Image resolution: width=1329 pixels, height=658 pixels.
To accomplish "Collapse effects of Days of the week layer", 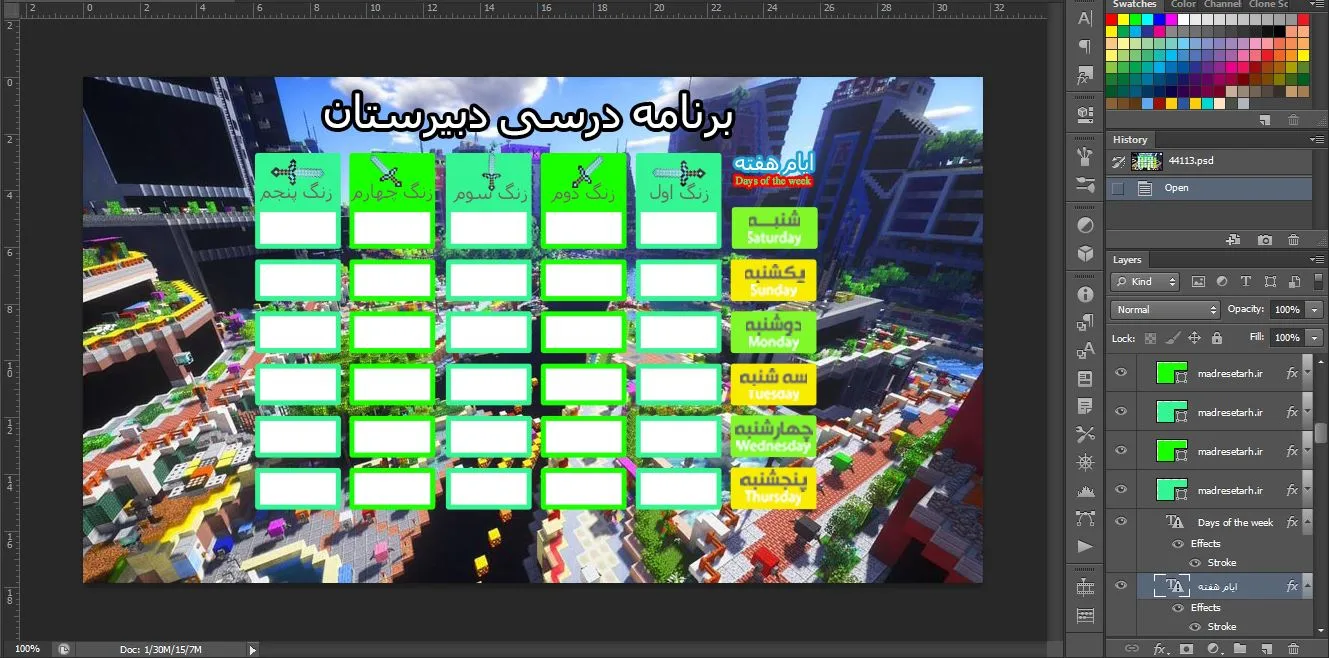I will point(1308,522).
